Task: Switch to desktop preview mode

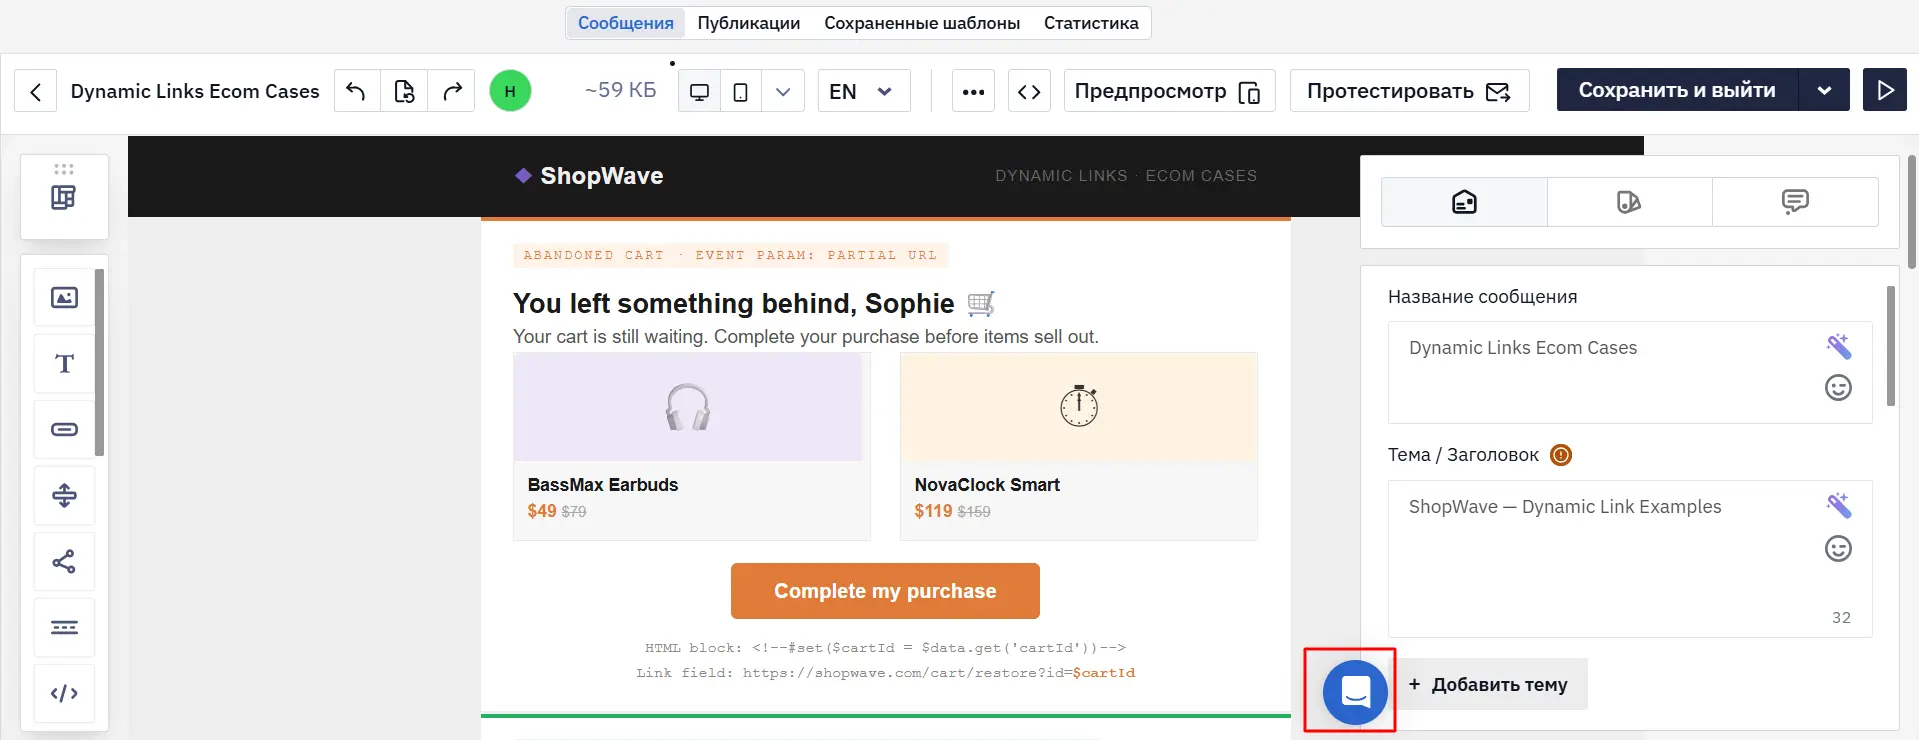Action: (x=699, y=91)
